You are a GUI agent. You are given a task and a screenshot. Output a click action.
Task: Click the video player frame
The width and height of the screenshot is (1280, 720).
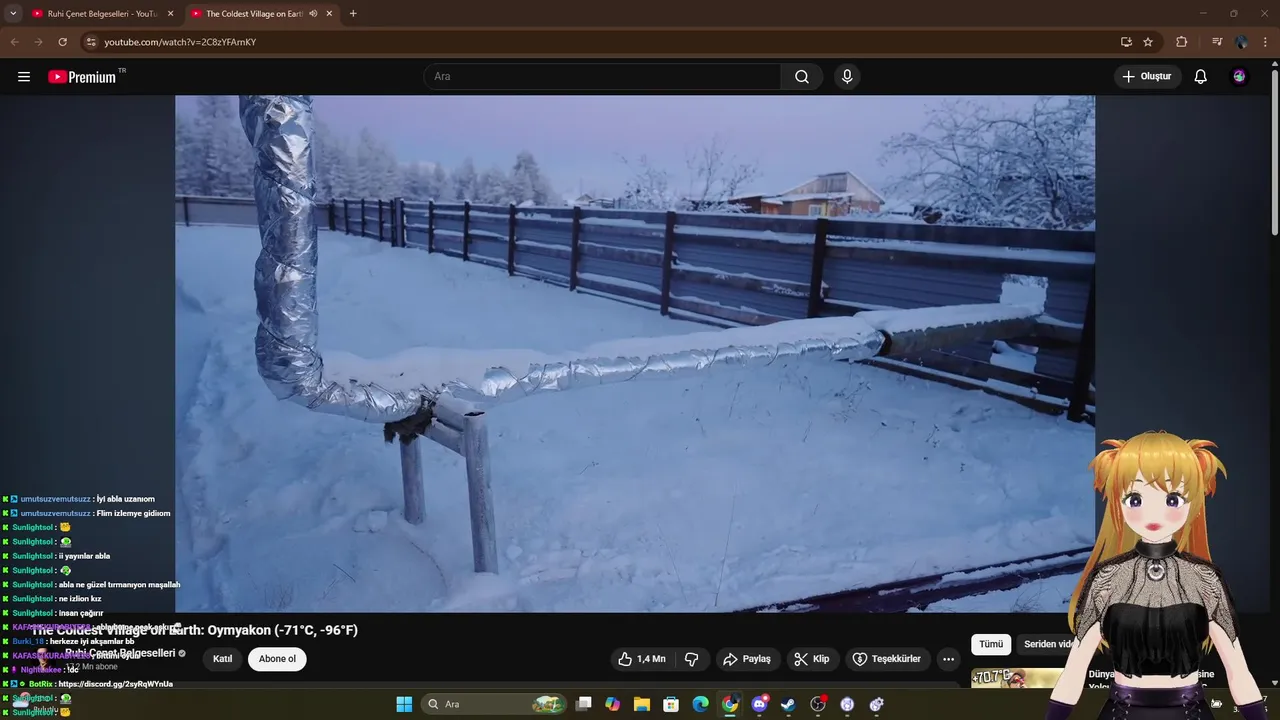point(635,353)
